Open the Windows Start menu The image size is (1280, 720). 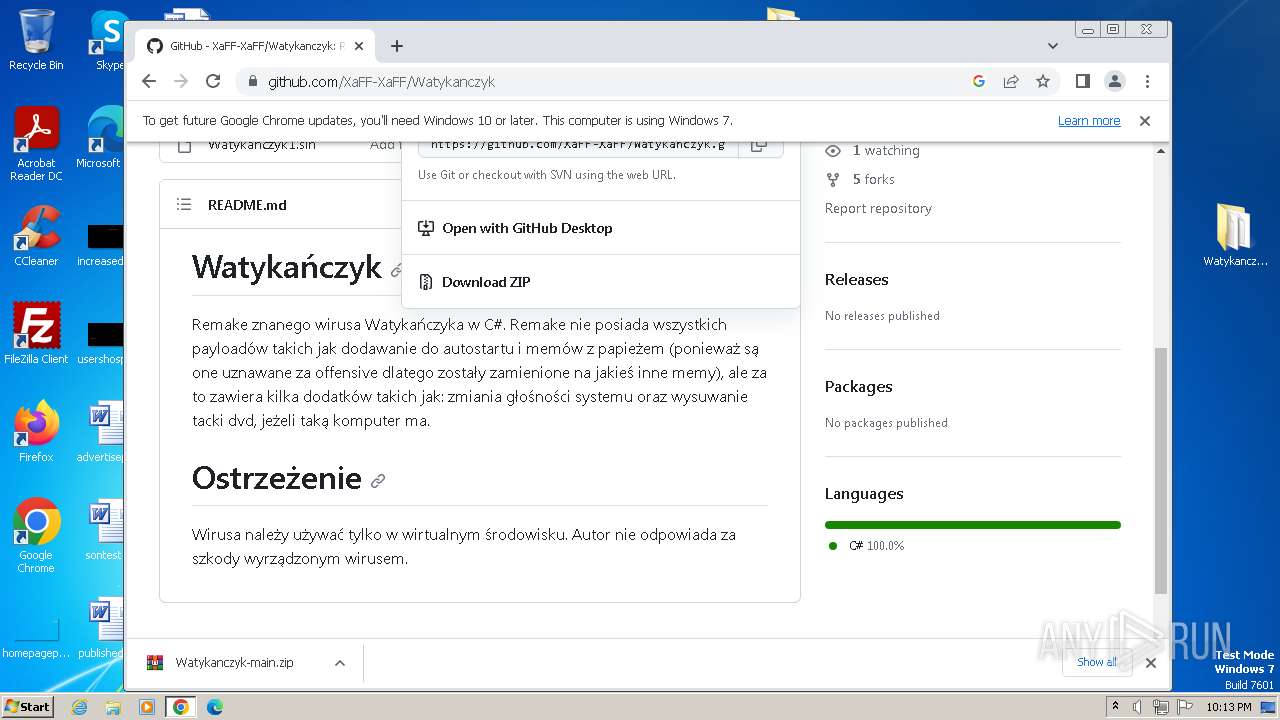tap(27, 706)
